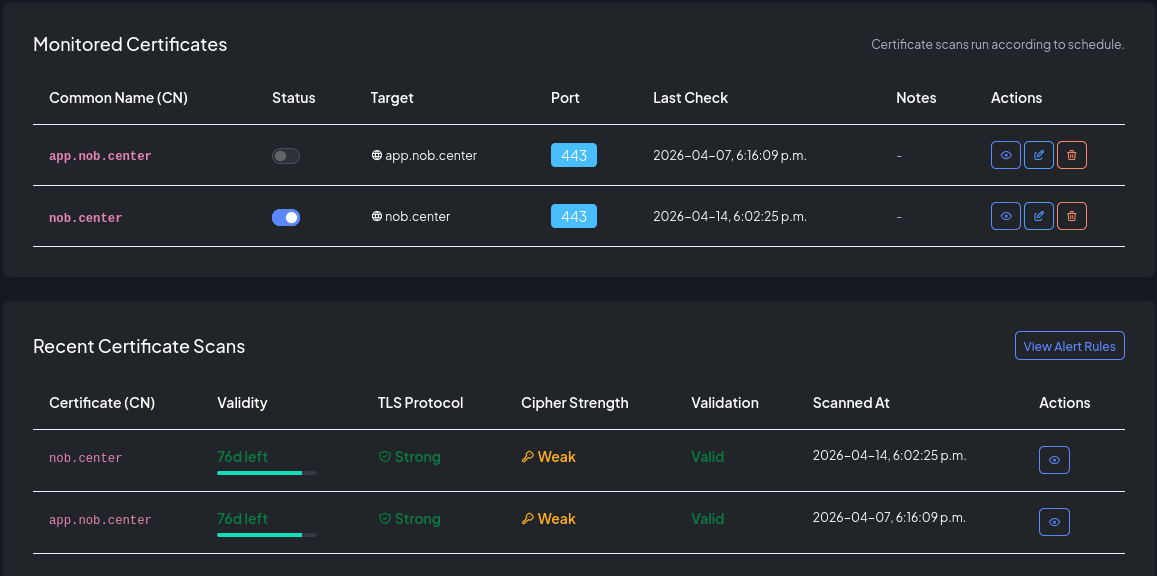Click key icon in app.nob.center scan row
This screenshot has width=1157, height=576.
[528, 519]
